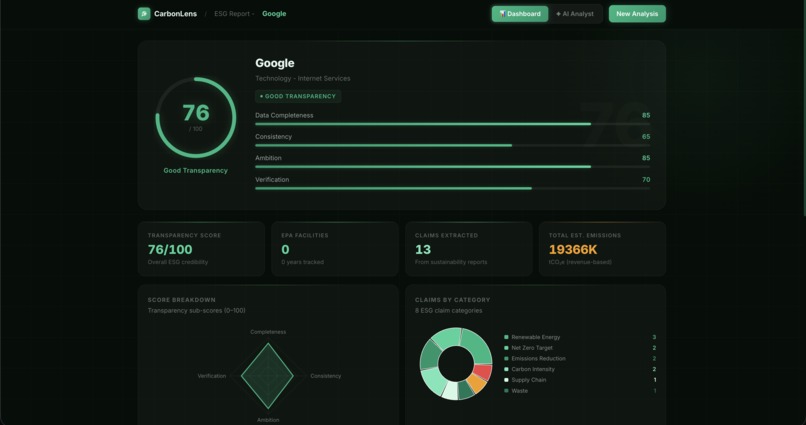The image size is (806, 425).
Task: Click the Supply Chain legend swatch
Action: [506, 380]
